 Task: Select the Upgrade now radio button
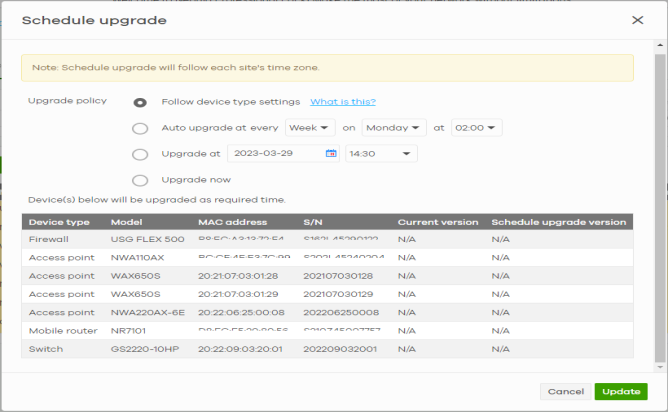pos(140,180)
